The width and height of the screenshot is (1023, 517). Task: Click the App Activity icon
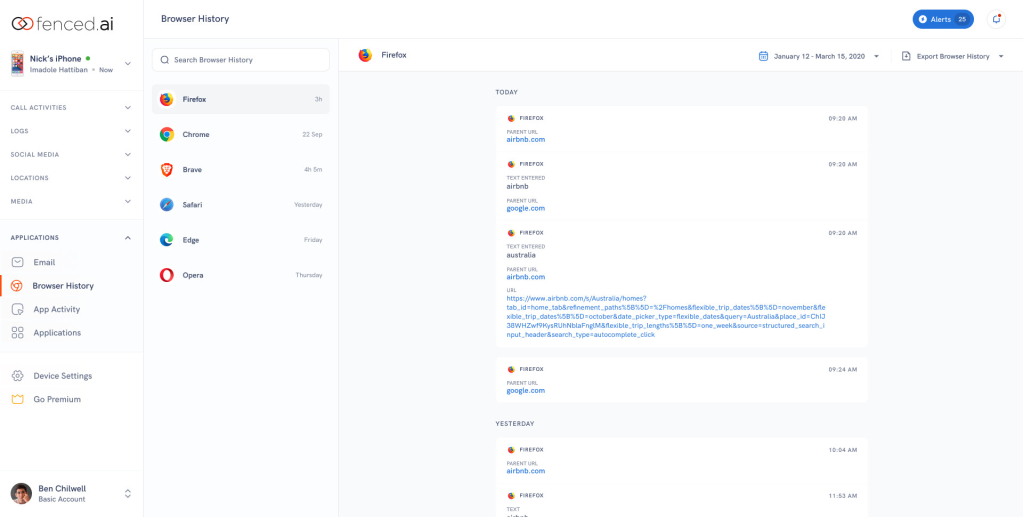point(18,309)
